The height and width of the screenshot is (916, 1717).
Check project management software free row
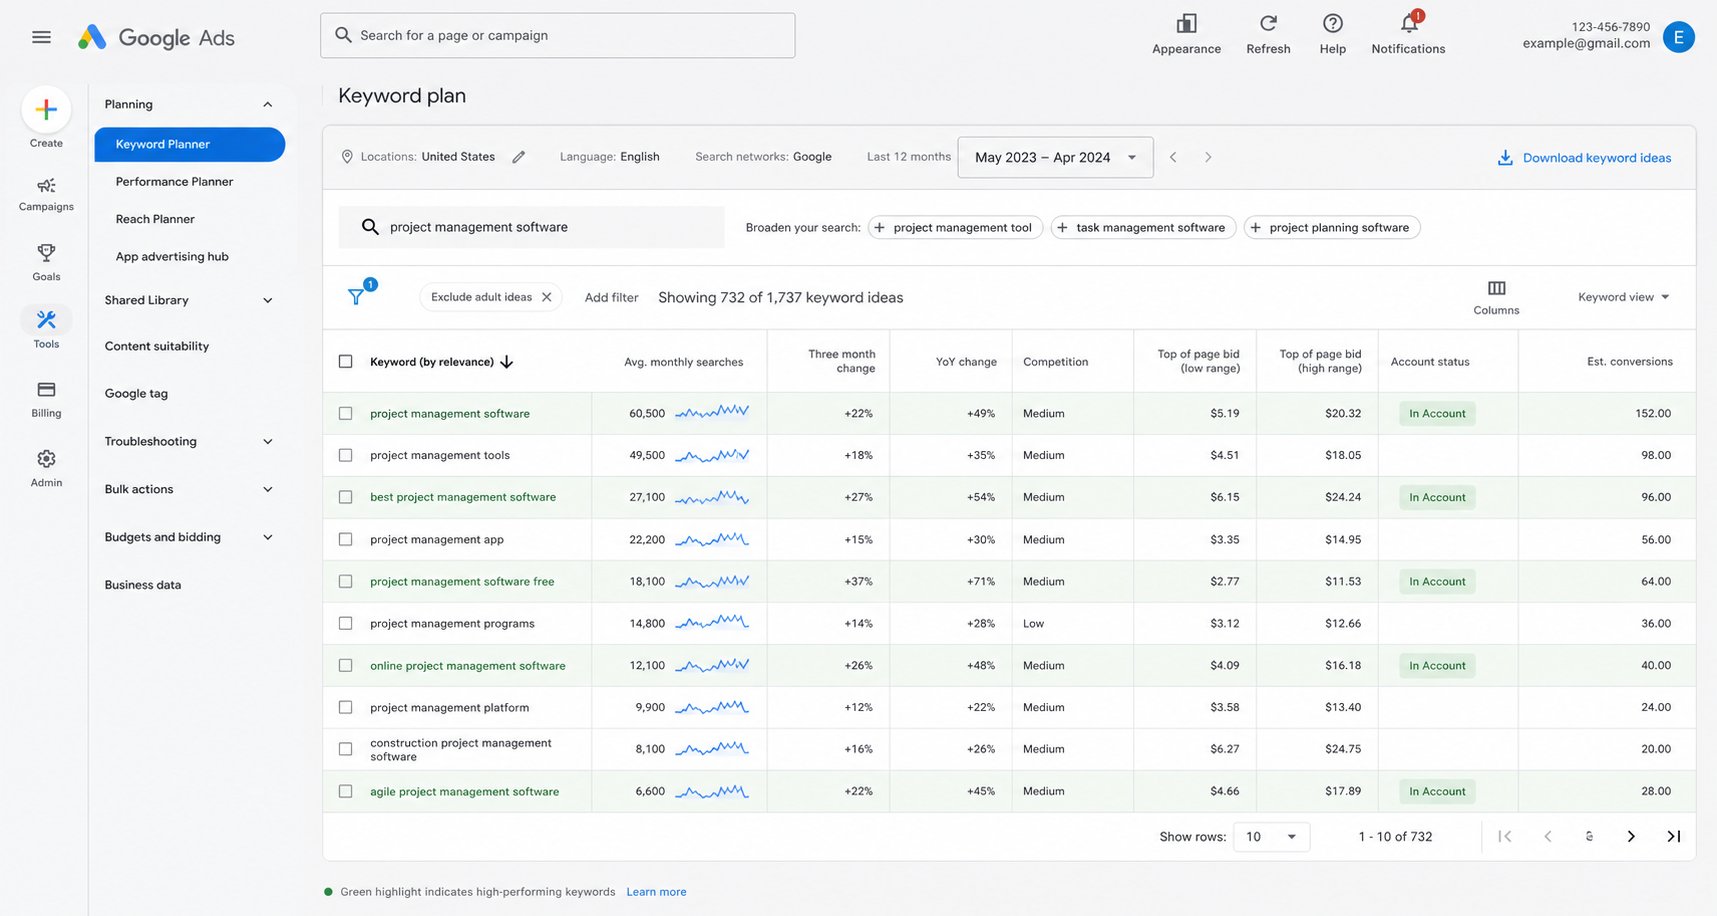click(x=346, y=581)
